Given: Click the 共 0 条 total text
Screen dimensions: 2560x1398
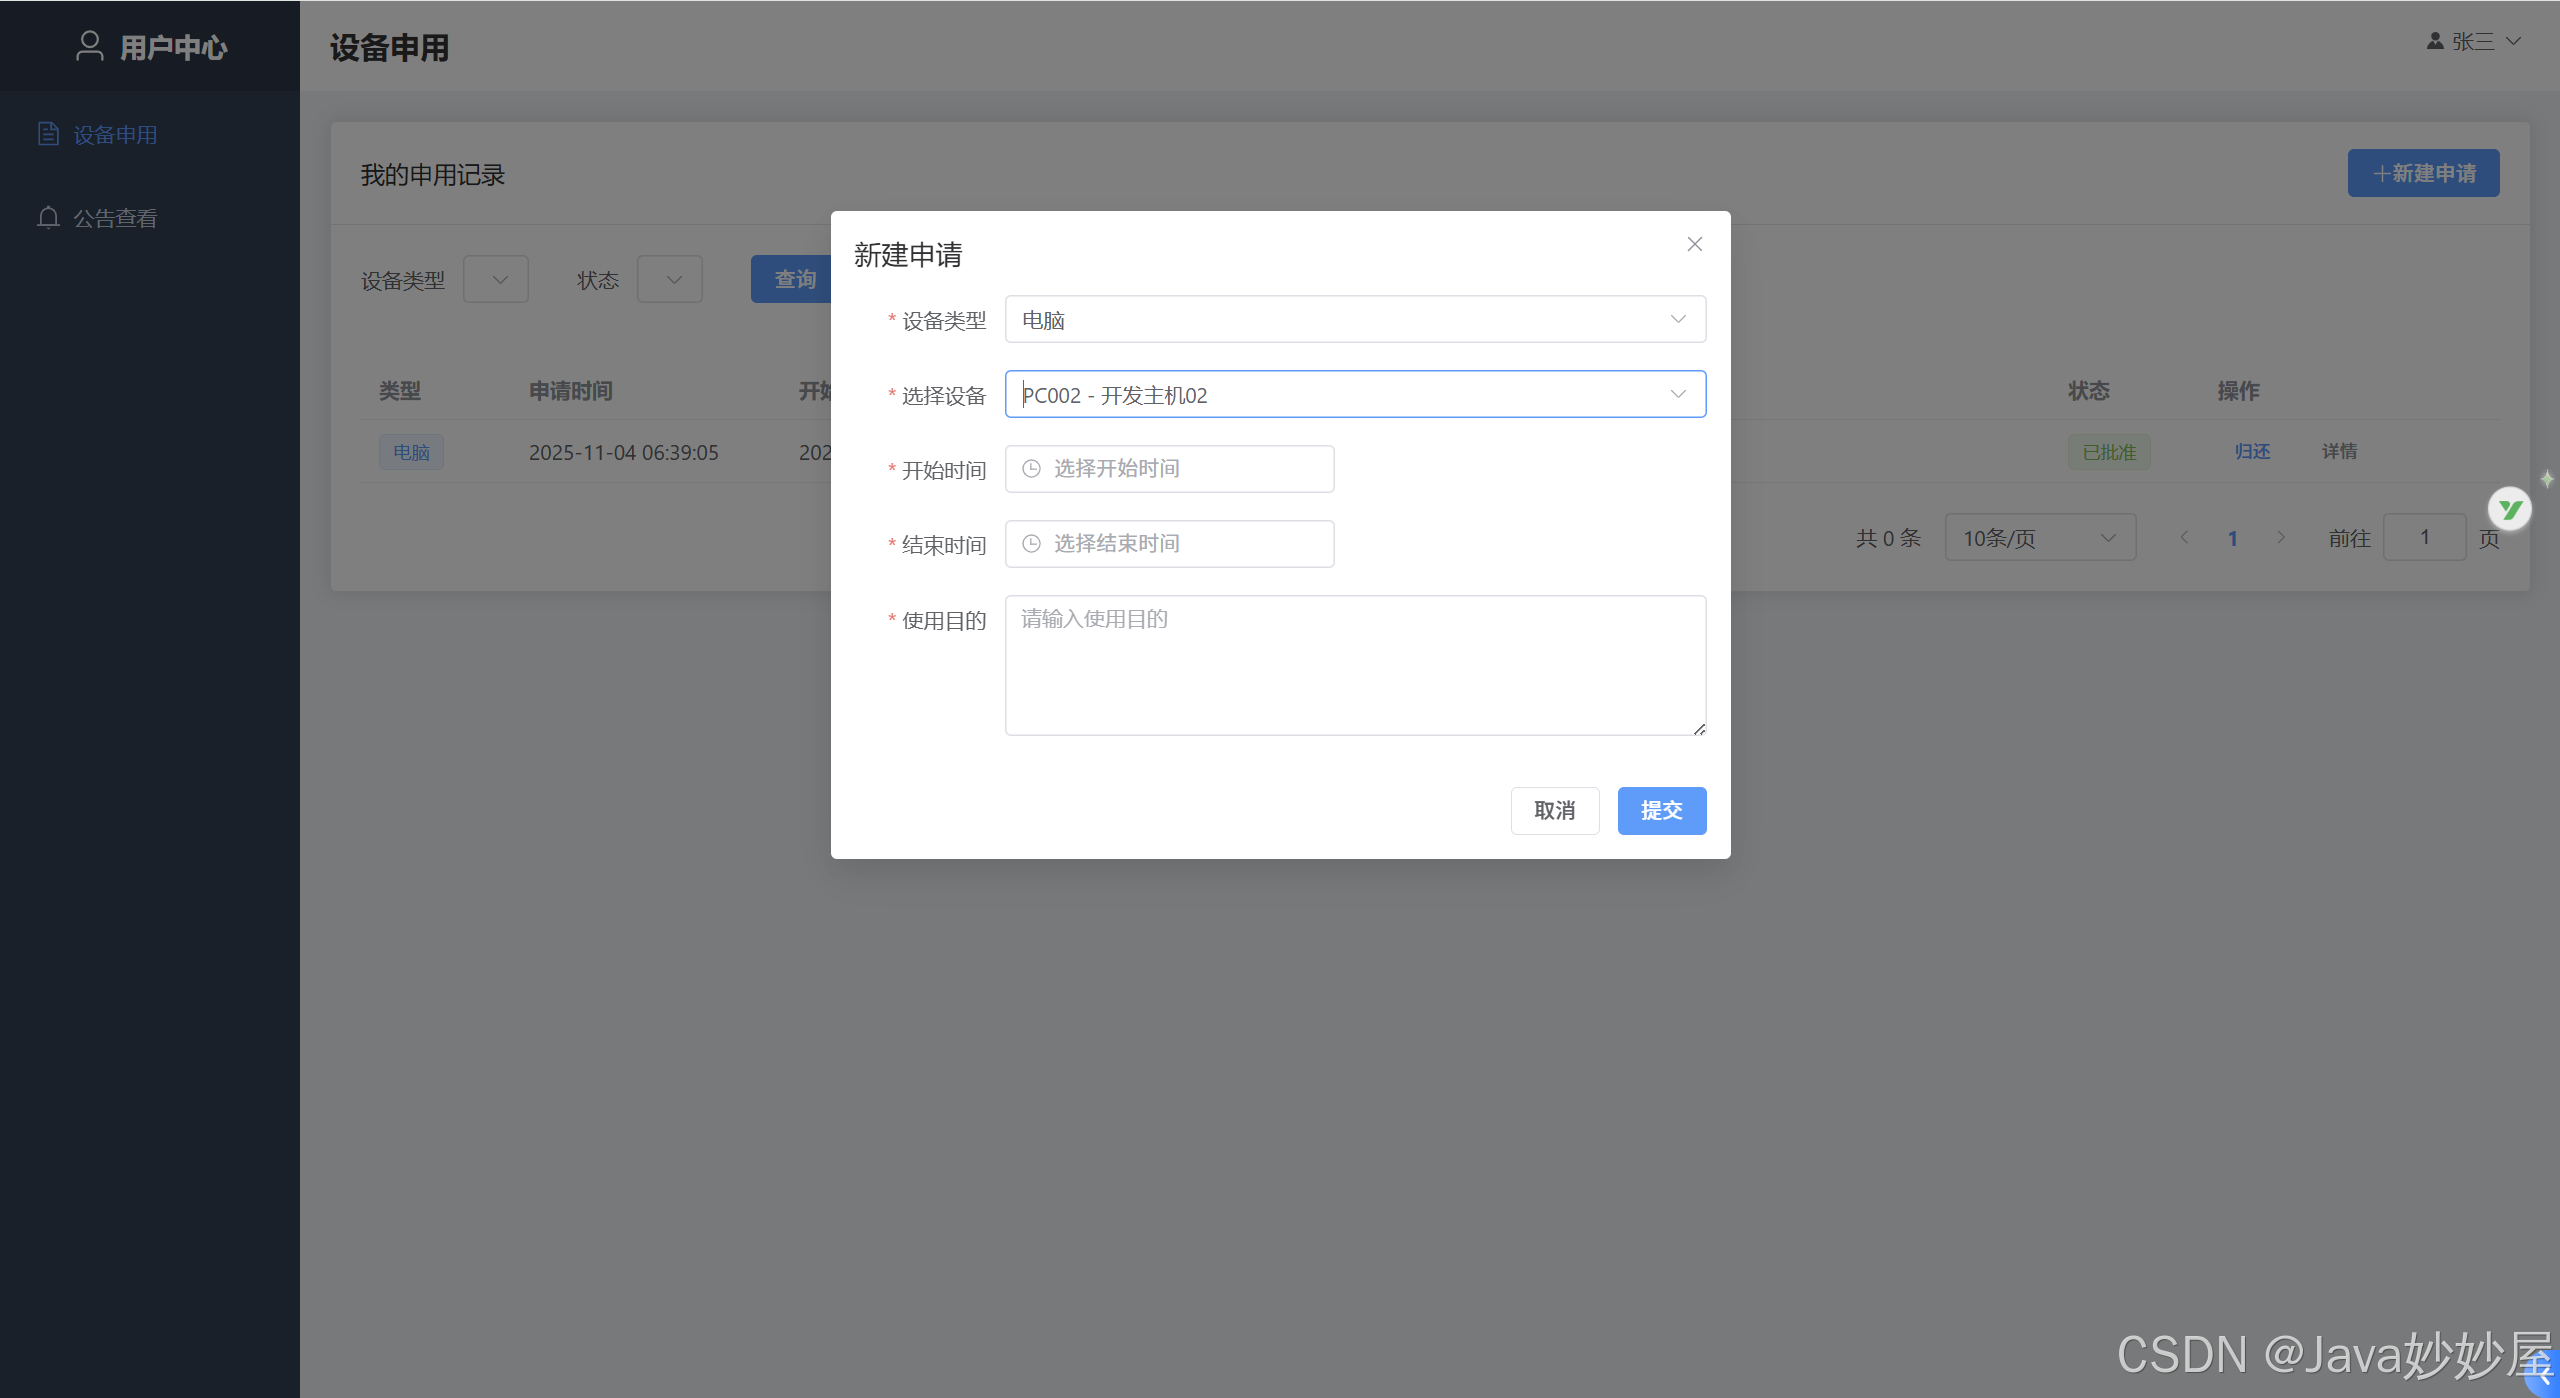Looking at the screenshot, I should 1888,538.
